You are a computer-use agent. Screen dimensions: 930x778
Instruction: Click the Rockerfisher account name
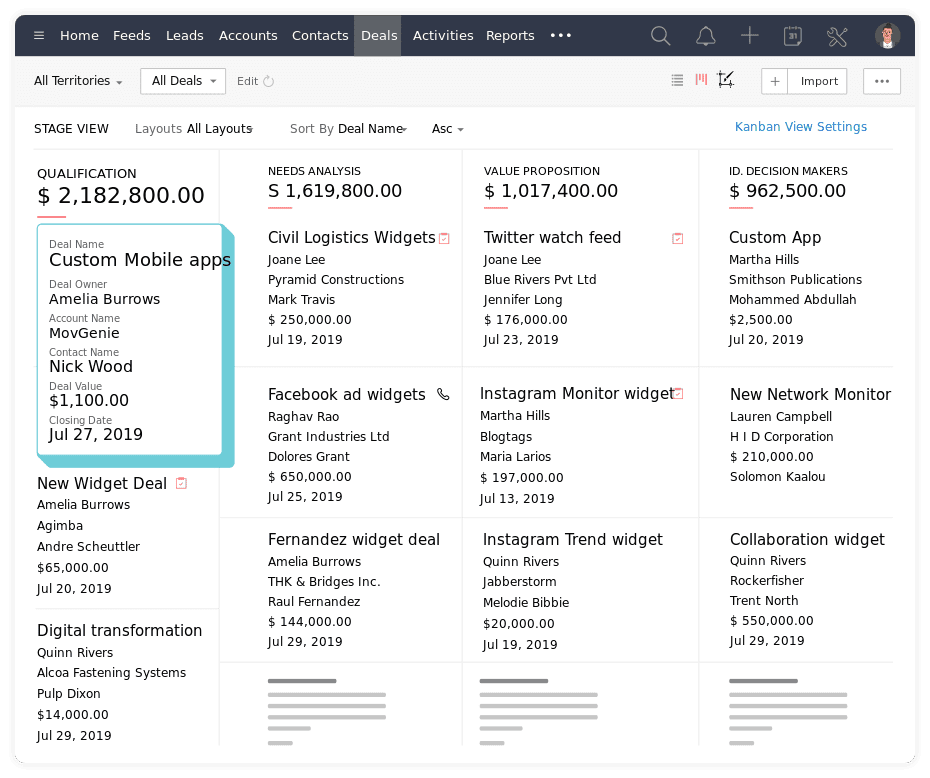coord(767,581)
